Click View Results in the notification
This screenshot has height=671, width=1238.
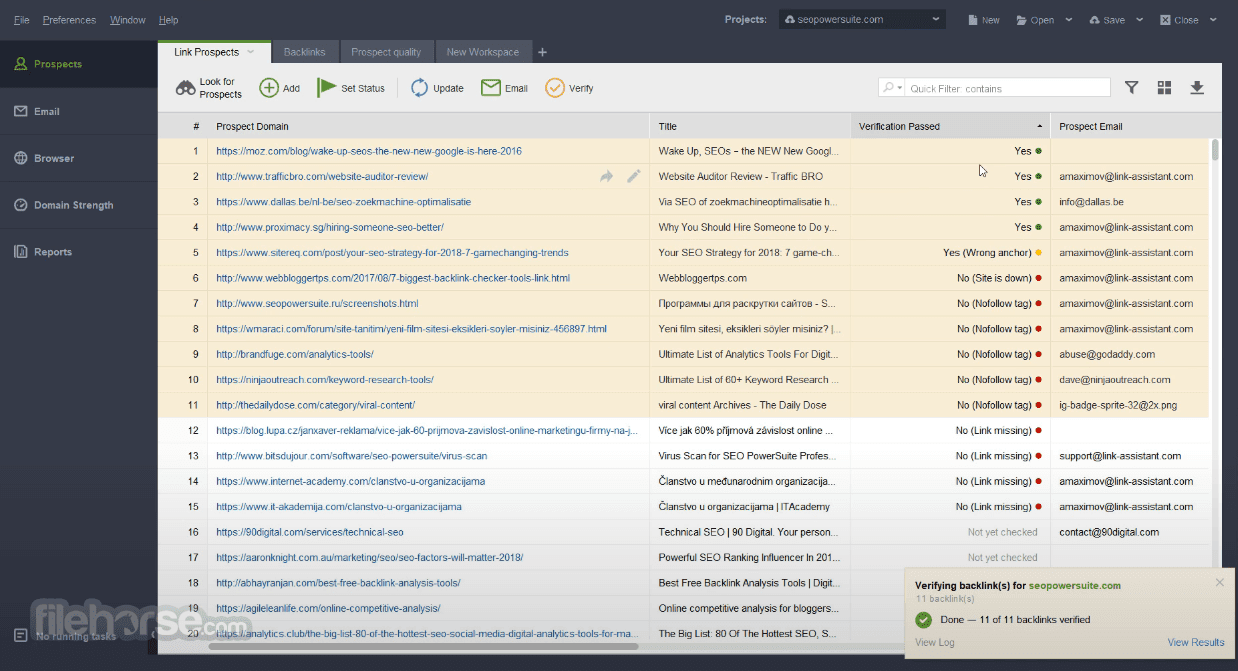coord(1196,642)
